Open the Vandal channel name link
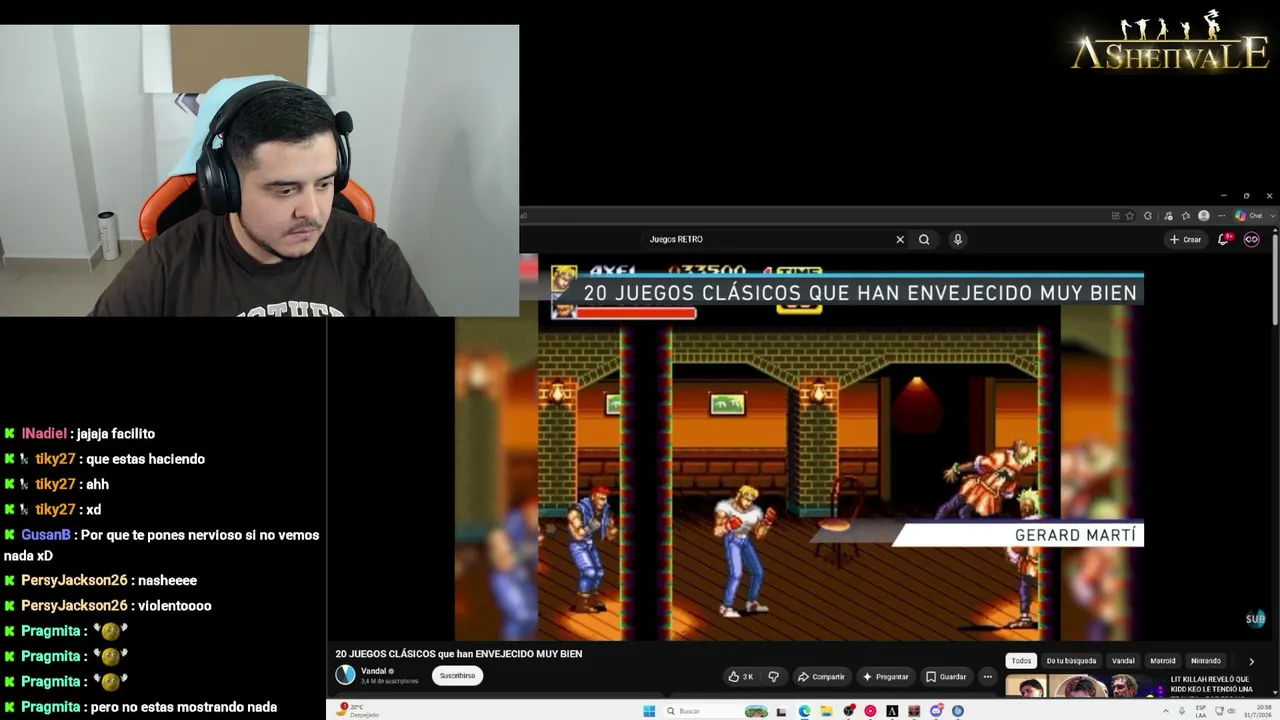Viewport: 1280px width, 720px height. (x=374, y=671)
